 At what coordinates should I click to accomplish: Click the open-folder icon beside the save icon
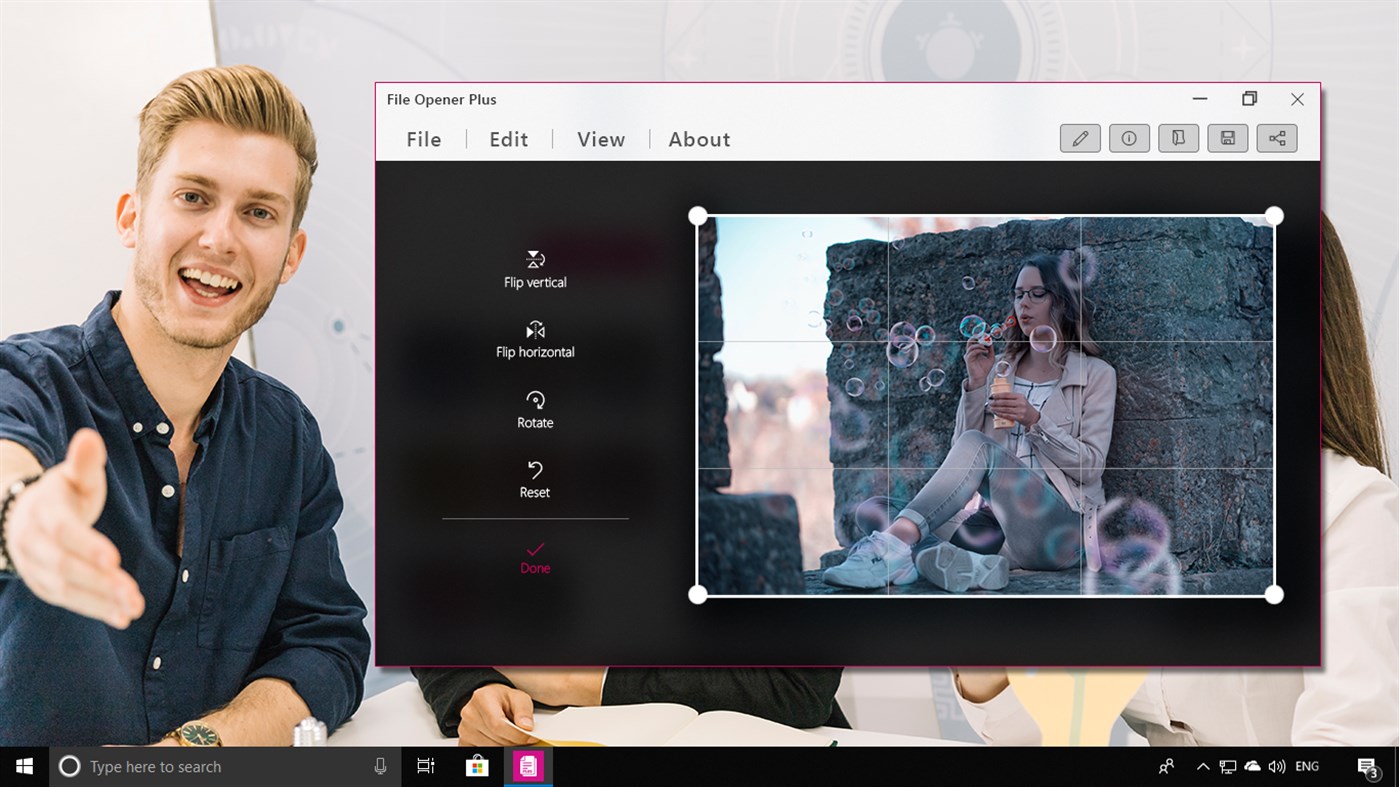[1178, 138]
